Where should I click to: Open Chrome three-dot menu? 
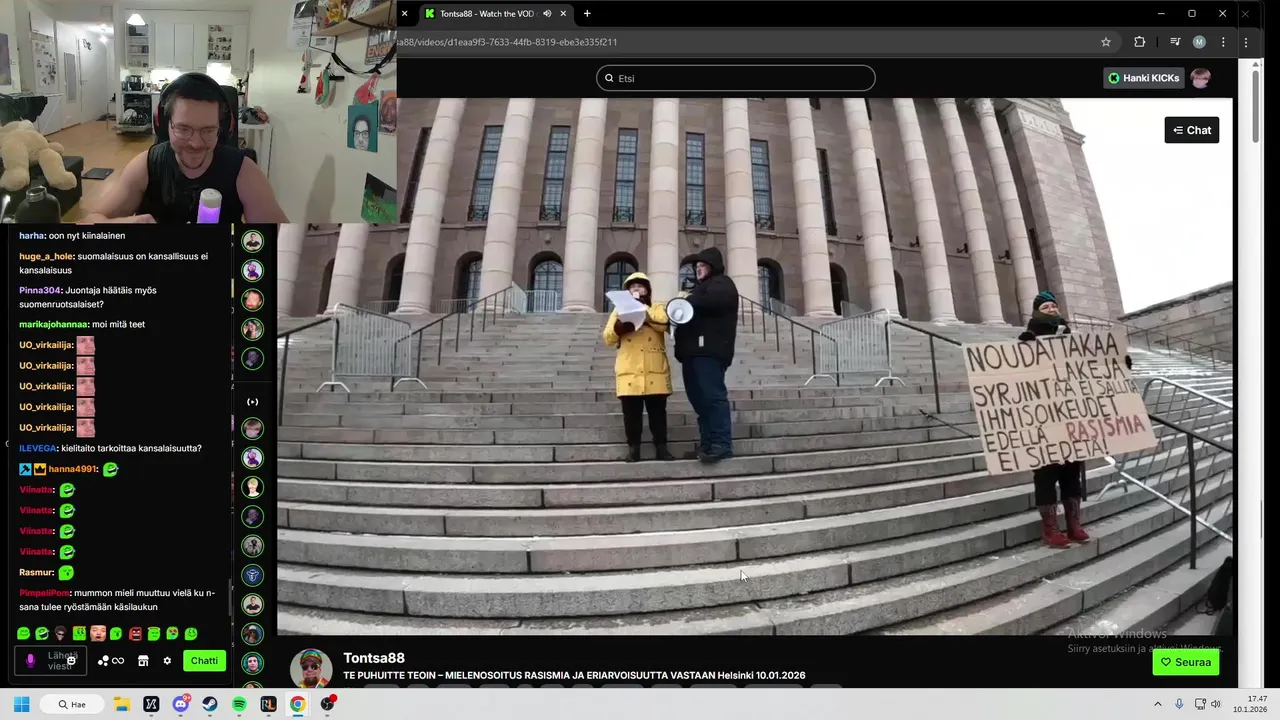click(x=1223, y=42)
